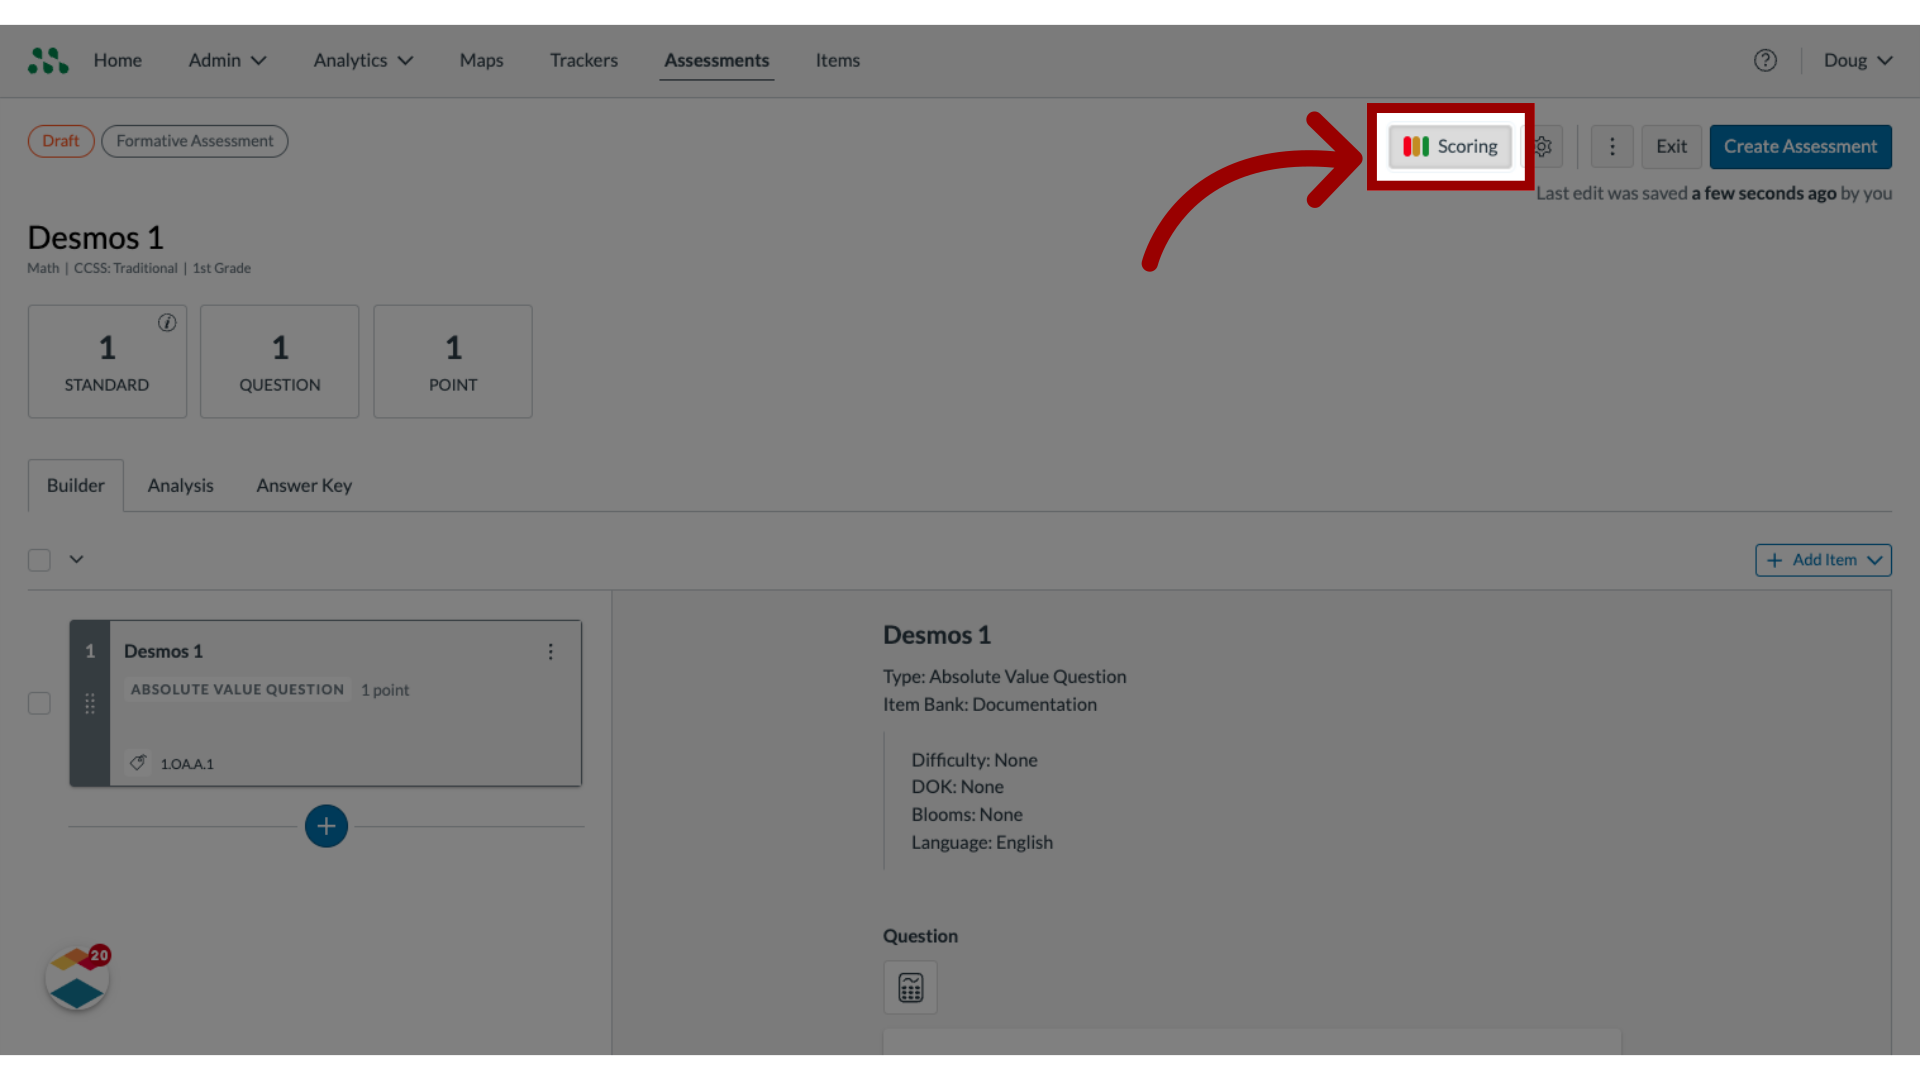
Task: Switch to the Analysis tab
Action: coord(179,484)
